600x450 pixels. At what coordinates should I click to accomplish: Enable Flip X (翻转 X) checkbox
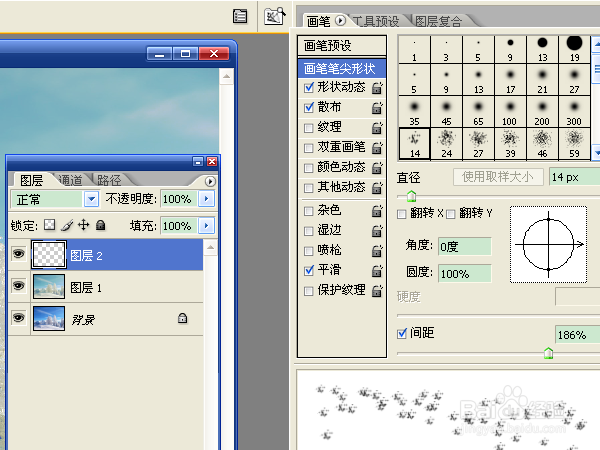click(x=401, y=214)
